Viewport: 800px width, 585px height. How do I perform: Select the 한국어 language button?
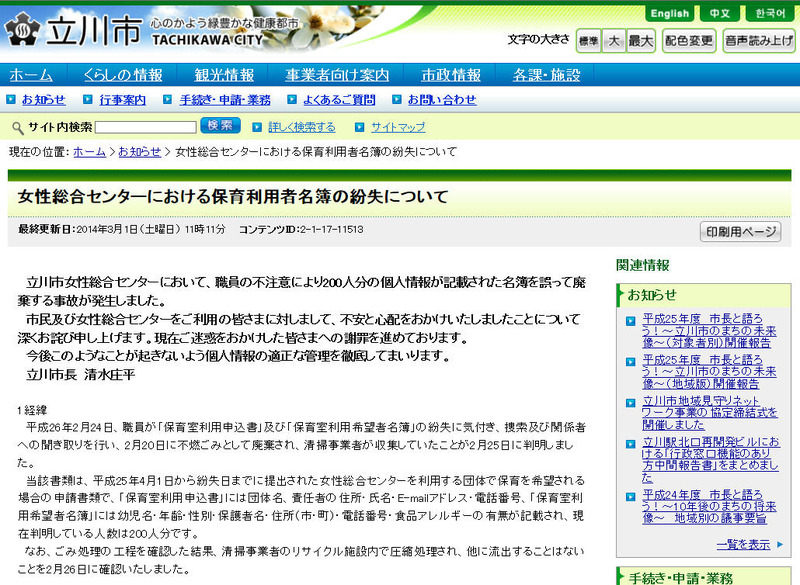coord(769,13)
